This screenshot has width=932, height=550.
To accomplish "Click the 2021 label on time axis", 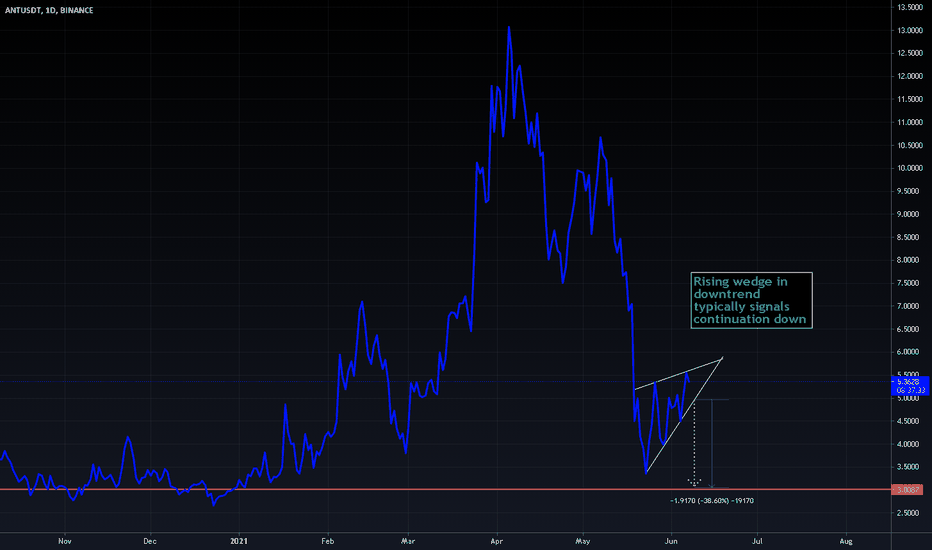I will pos(238,541).
